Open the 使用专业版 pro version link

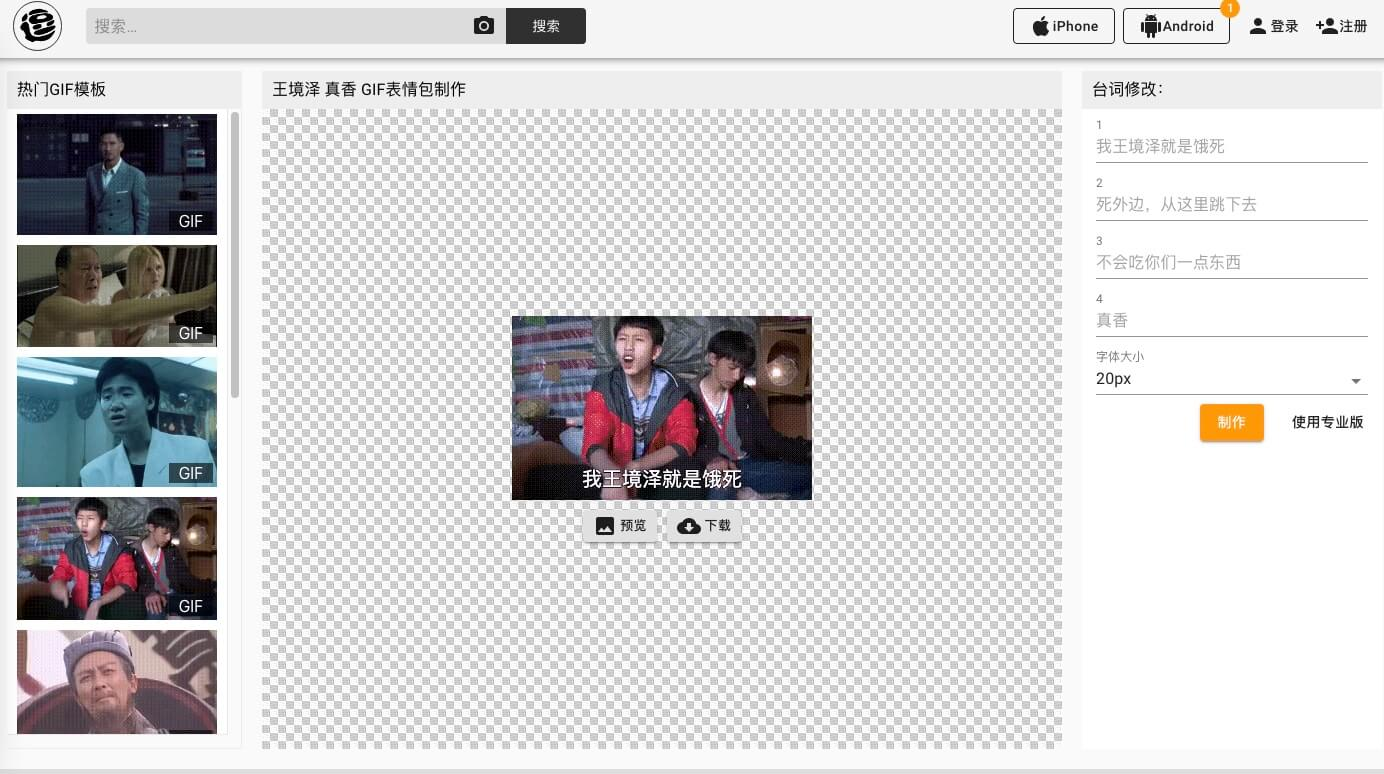pyautogui.click(x=1327, y=422)
